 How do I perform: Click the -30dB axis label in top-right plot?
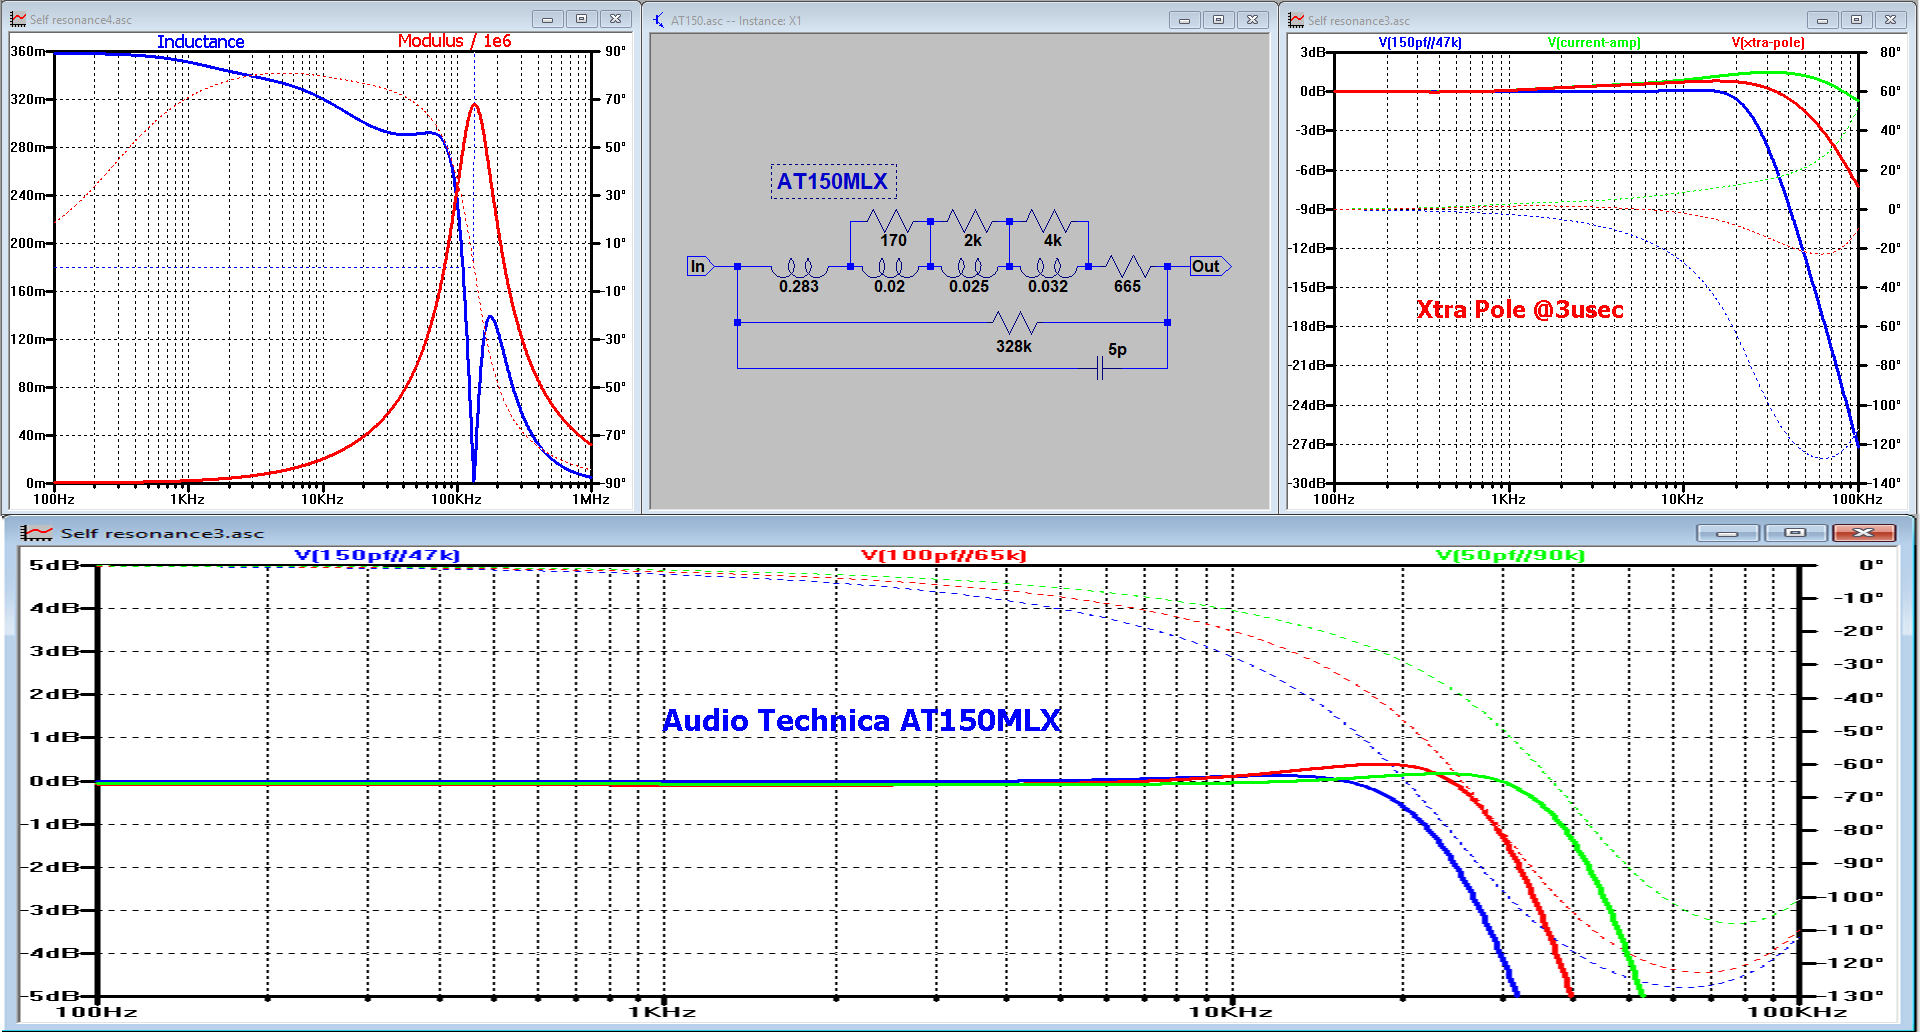point(1308,483)
